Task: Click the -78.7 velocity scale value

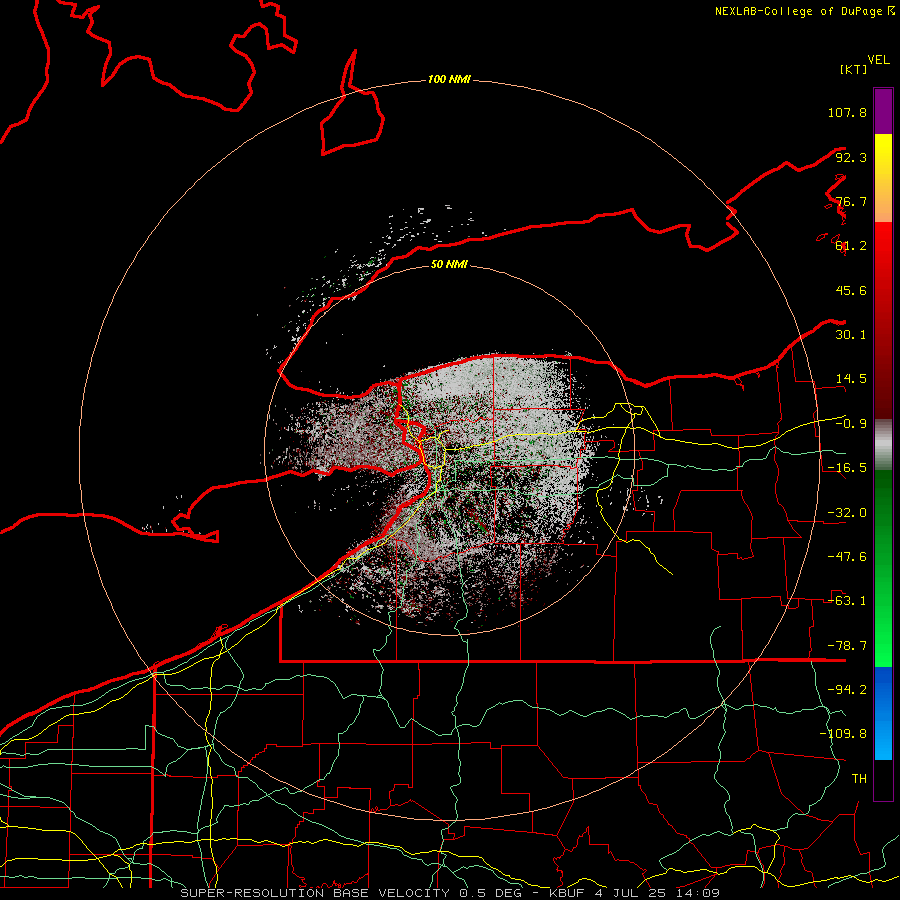Action: pyautogui.click(x=847, y=646)
